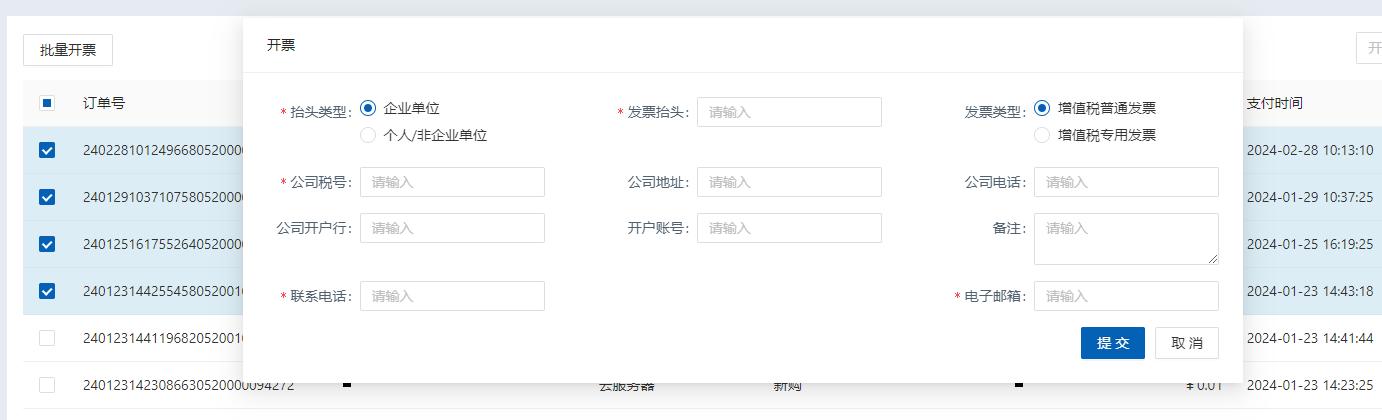Click the 开户账号 input field
The image size is (1382, 420).
789,228
